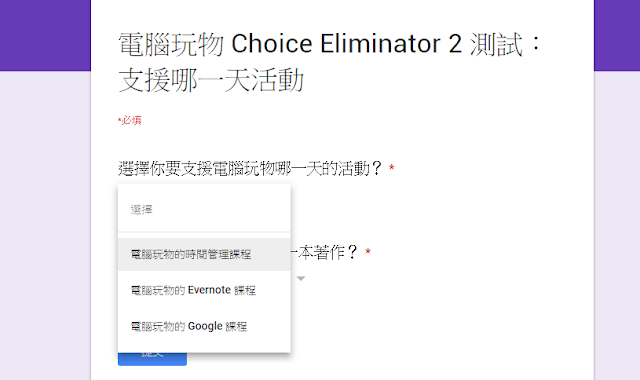This screenshot has height=380, width=640.
Task: Pick the 電腦玩物的 Google 課程 option
Action: [x=204, y=326]
